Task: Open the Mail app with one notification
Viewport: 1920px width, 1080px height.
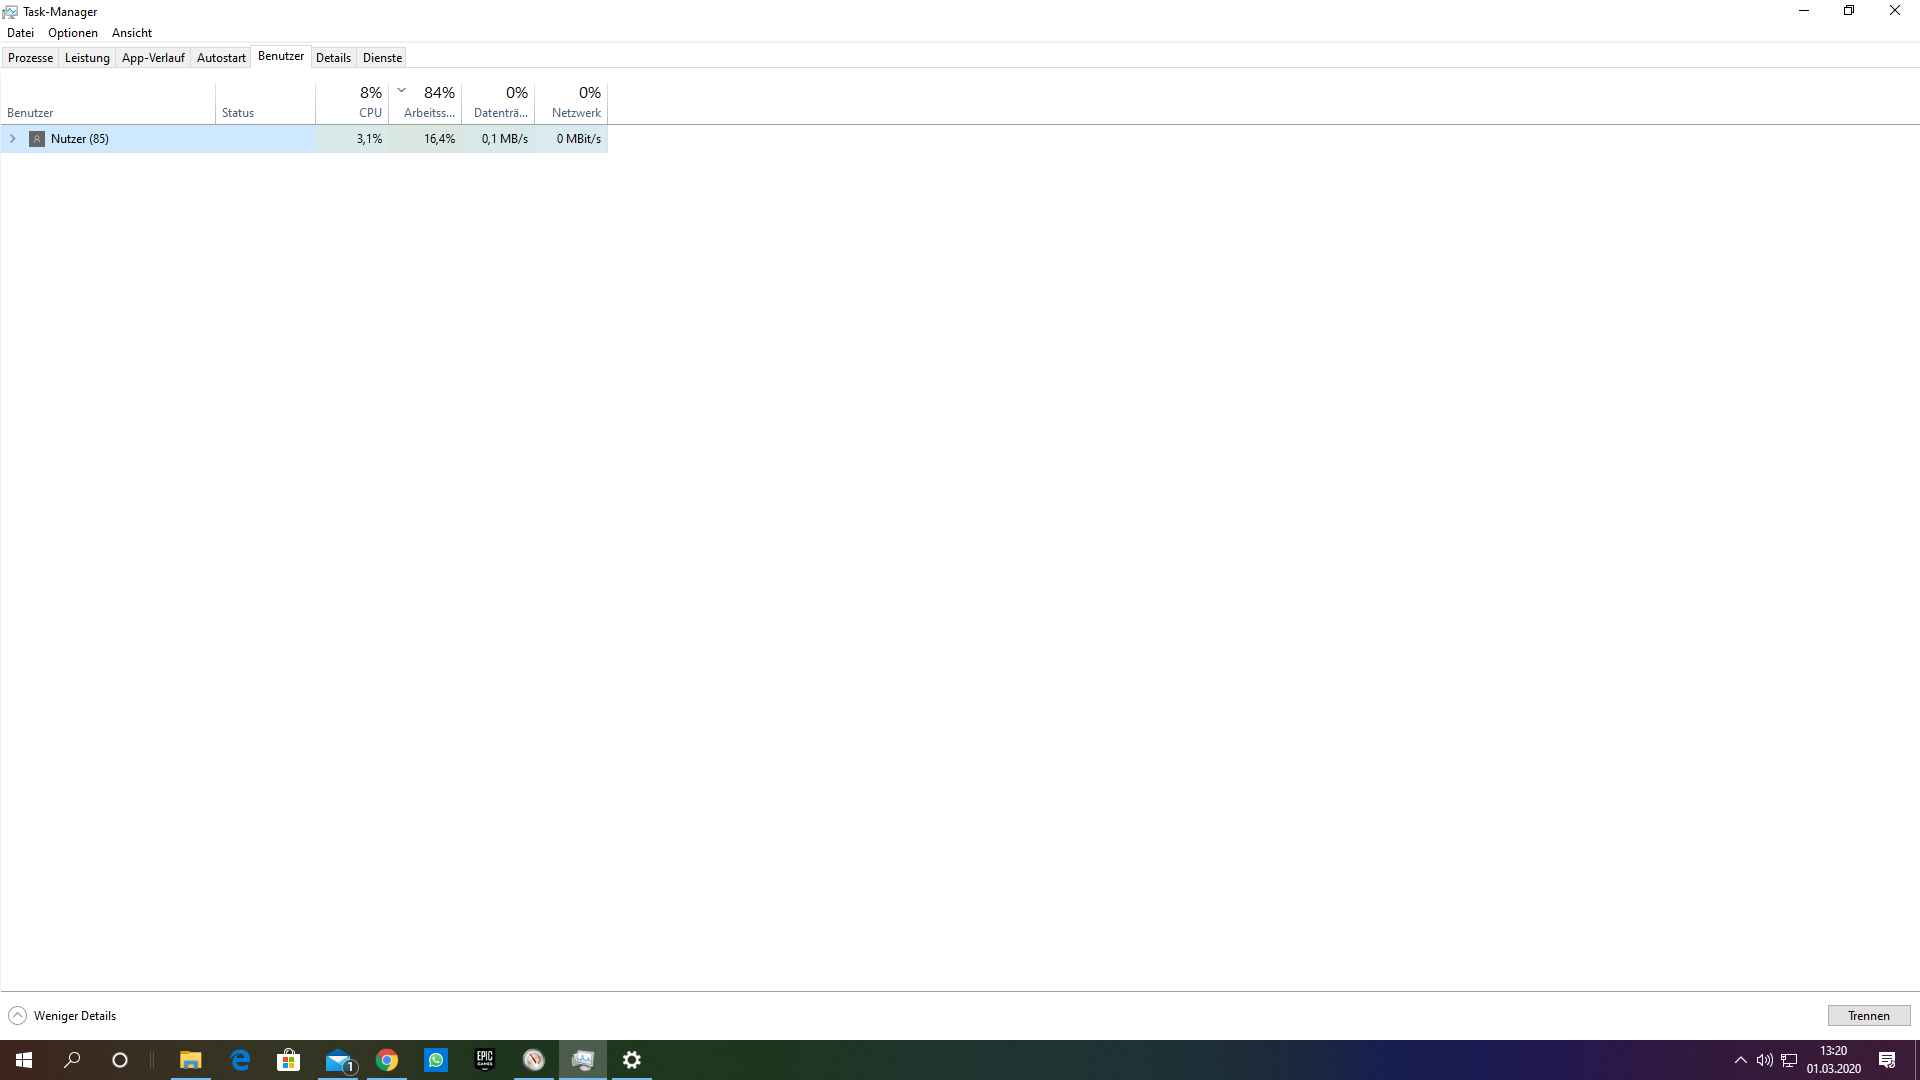Action: [338, 1059]
